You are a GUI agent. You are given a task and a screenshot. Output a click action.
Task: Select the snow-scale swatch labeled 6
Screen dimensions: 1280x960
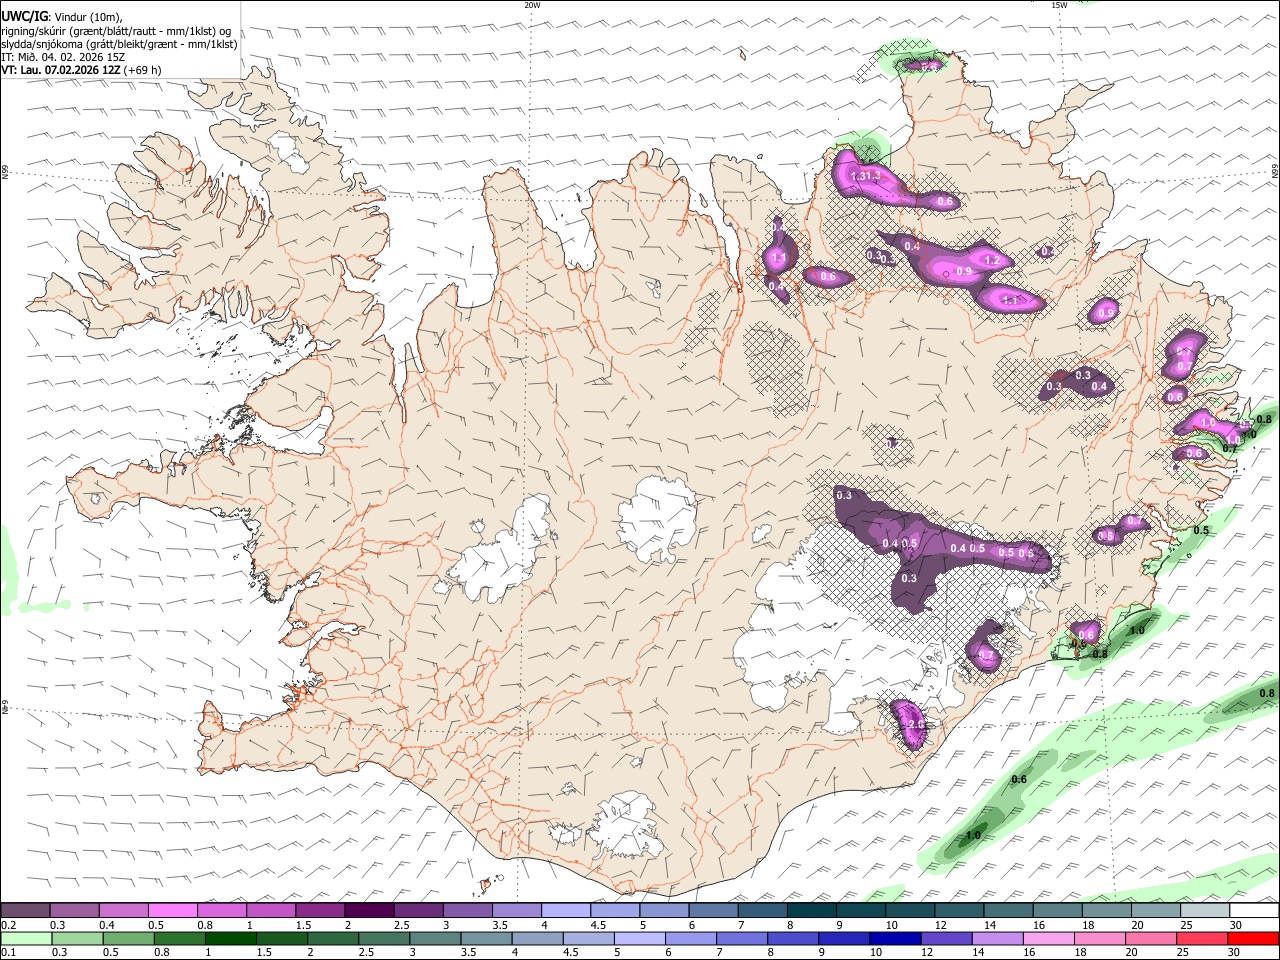[x=713, y=911]
